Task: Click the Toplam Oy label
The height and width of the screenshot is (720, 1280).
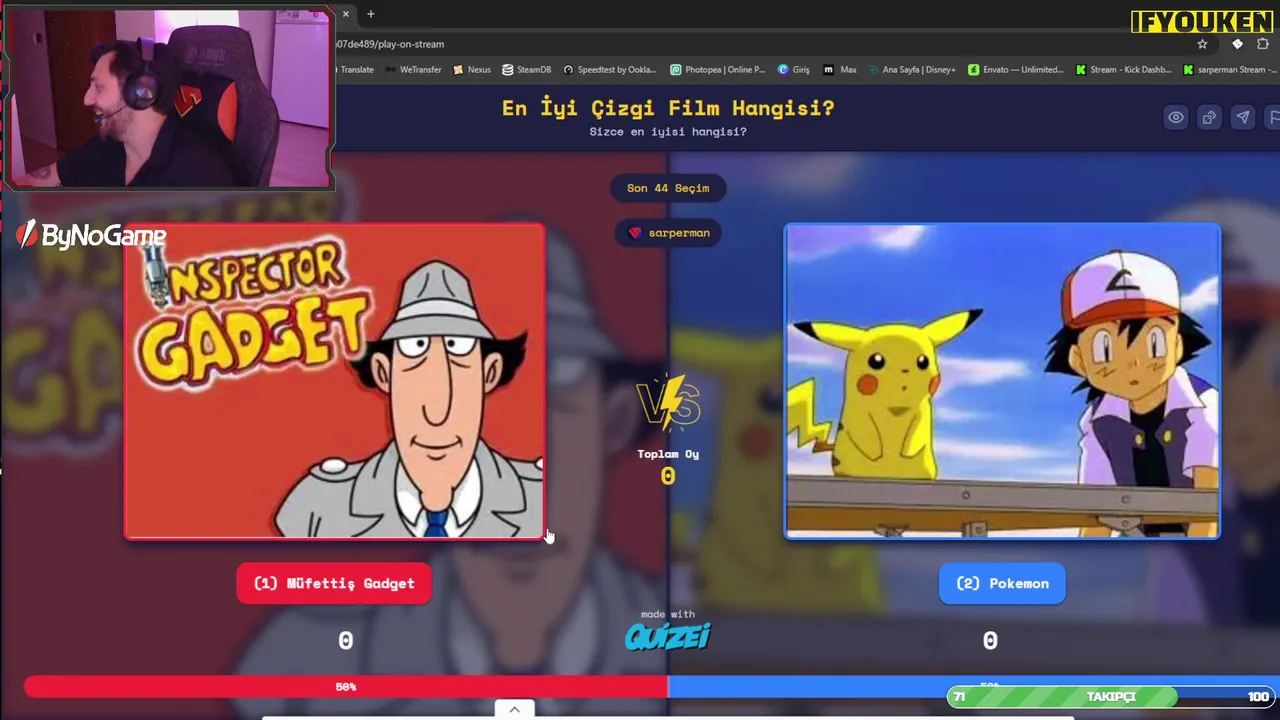Action: tap(668, 454)
